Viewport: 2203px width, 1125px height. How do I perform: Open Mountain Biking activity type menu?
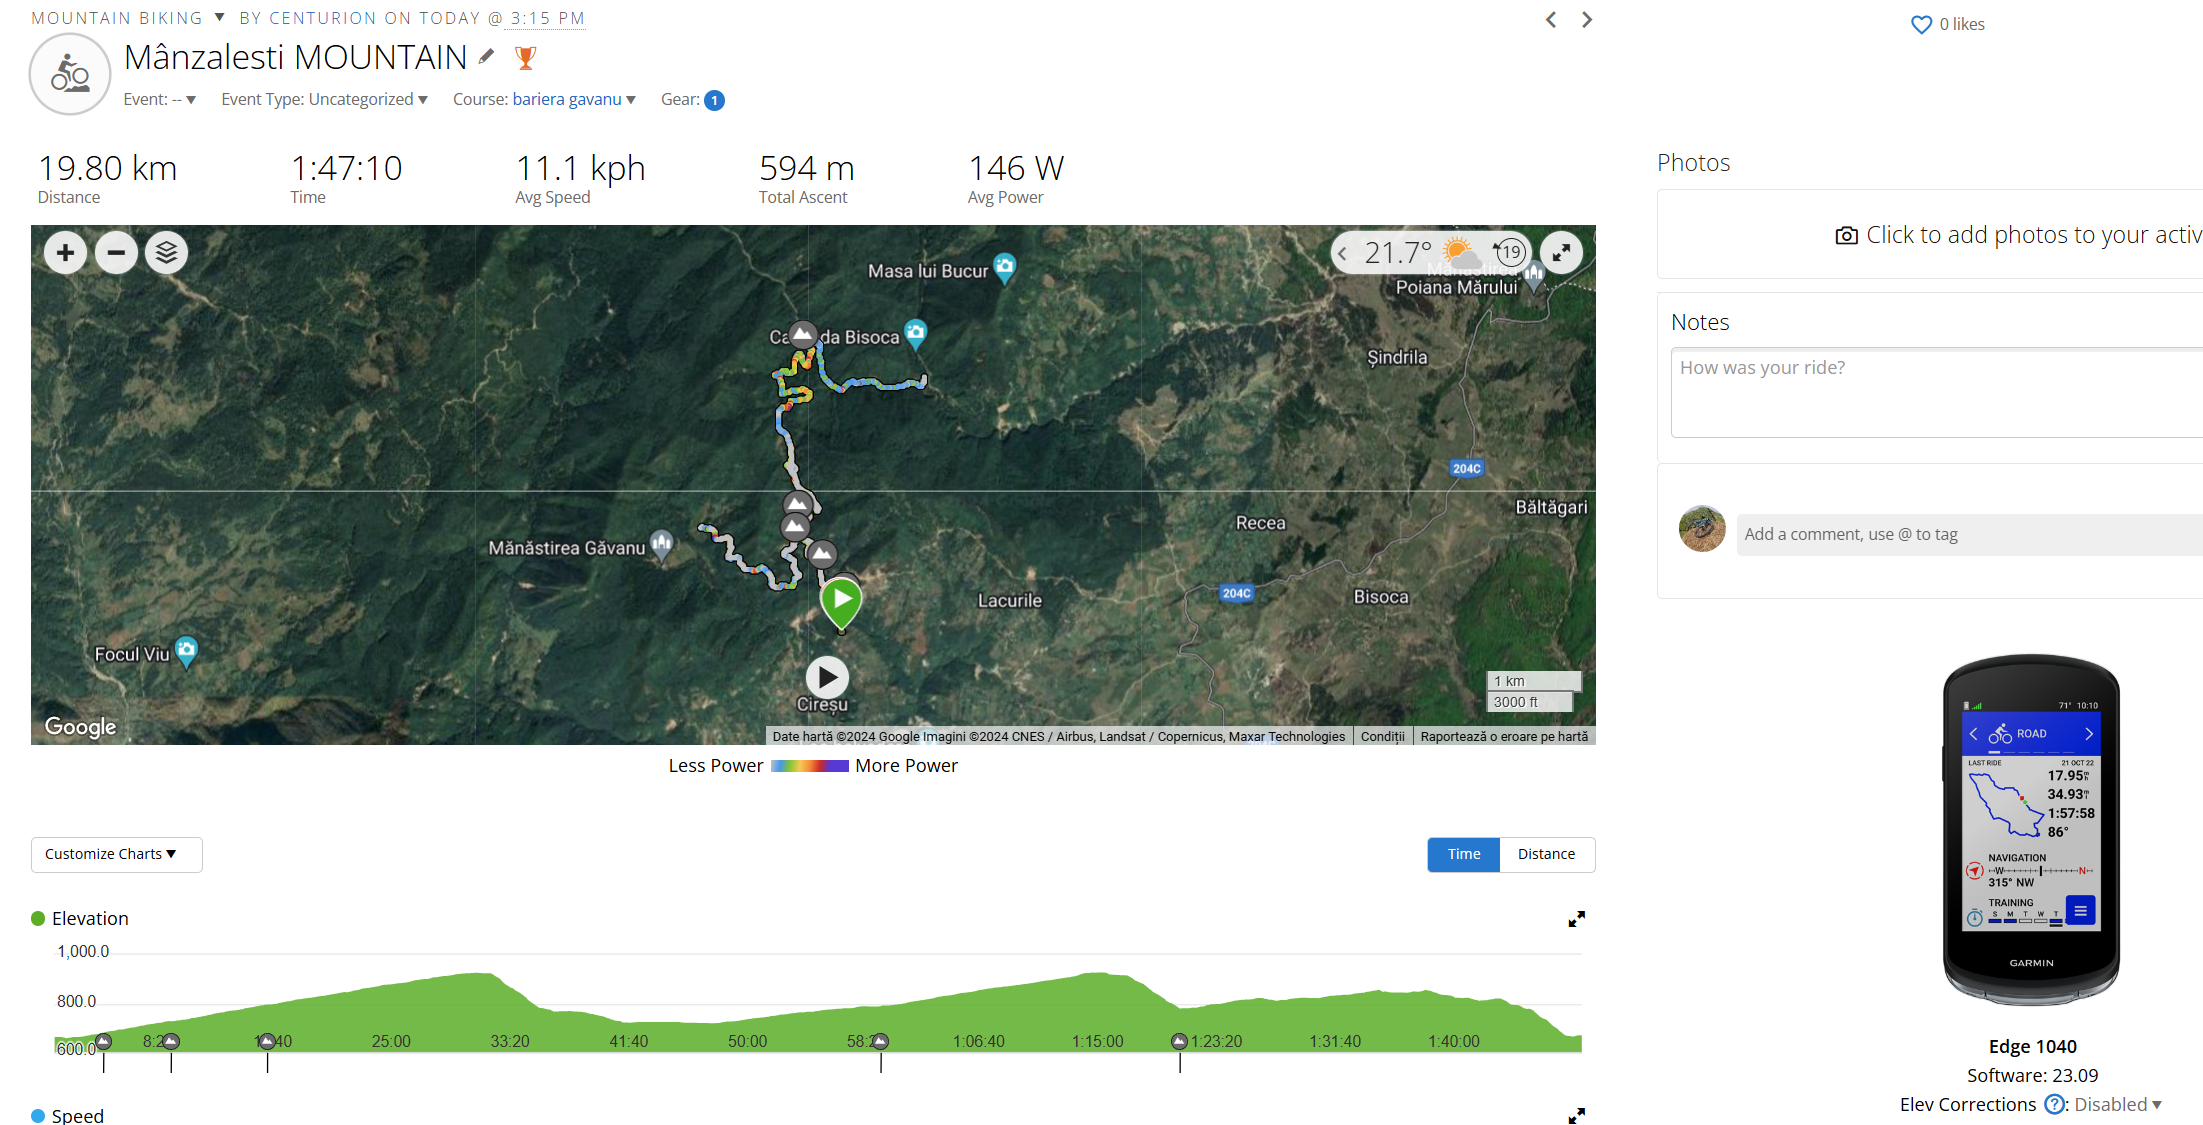coord(128,18)
